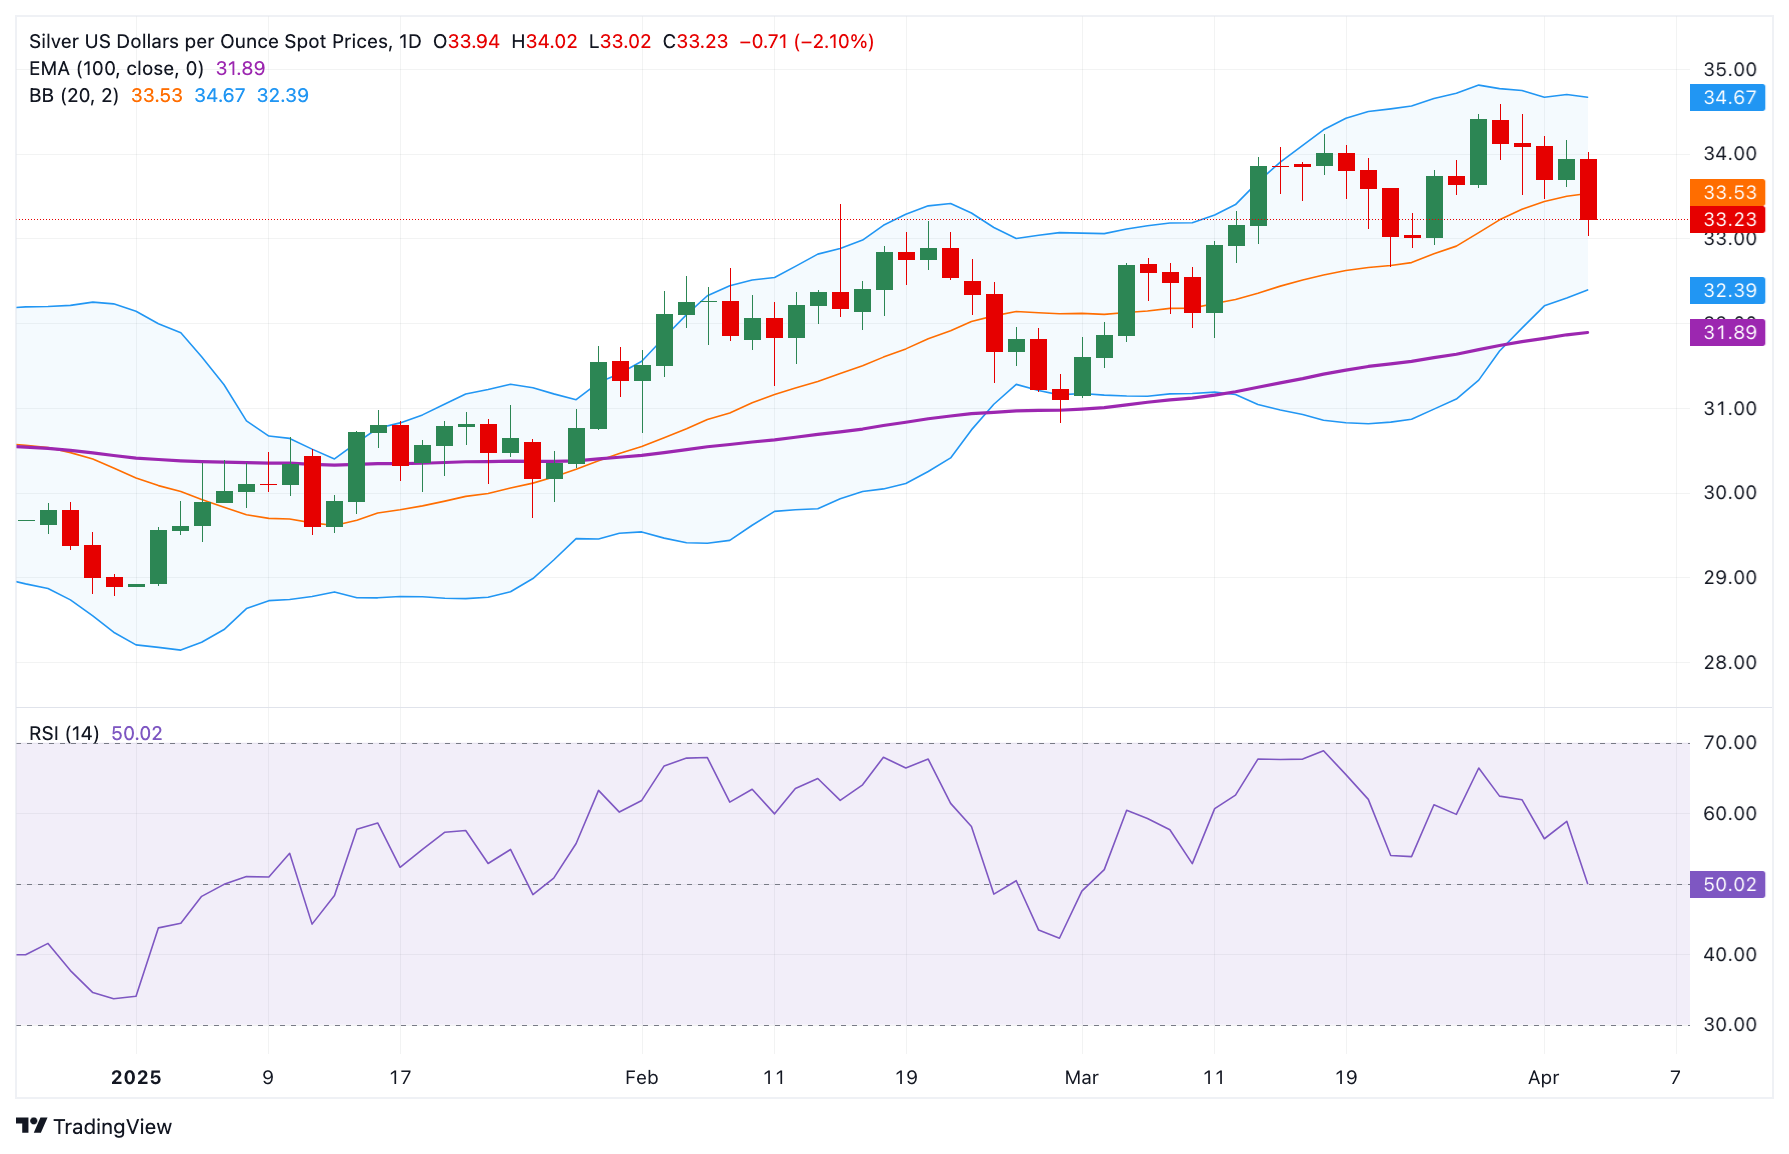Click the 70.00 level on the RSI axis
Image resolution: width=1789 pixels, height=1154 pixels.
tap(1729, 742)
